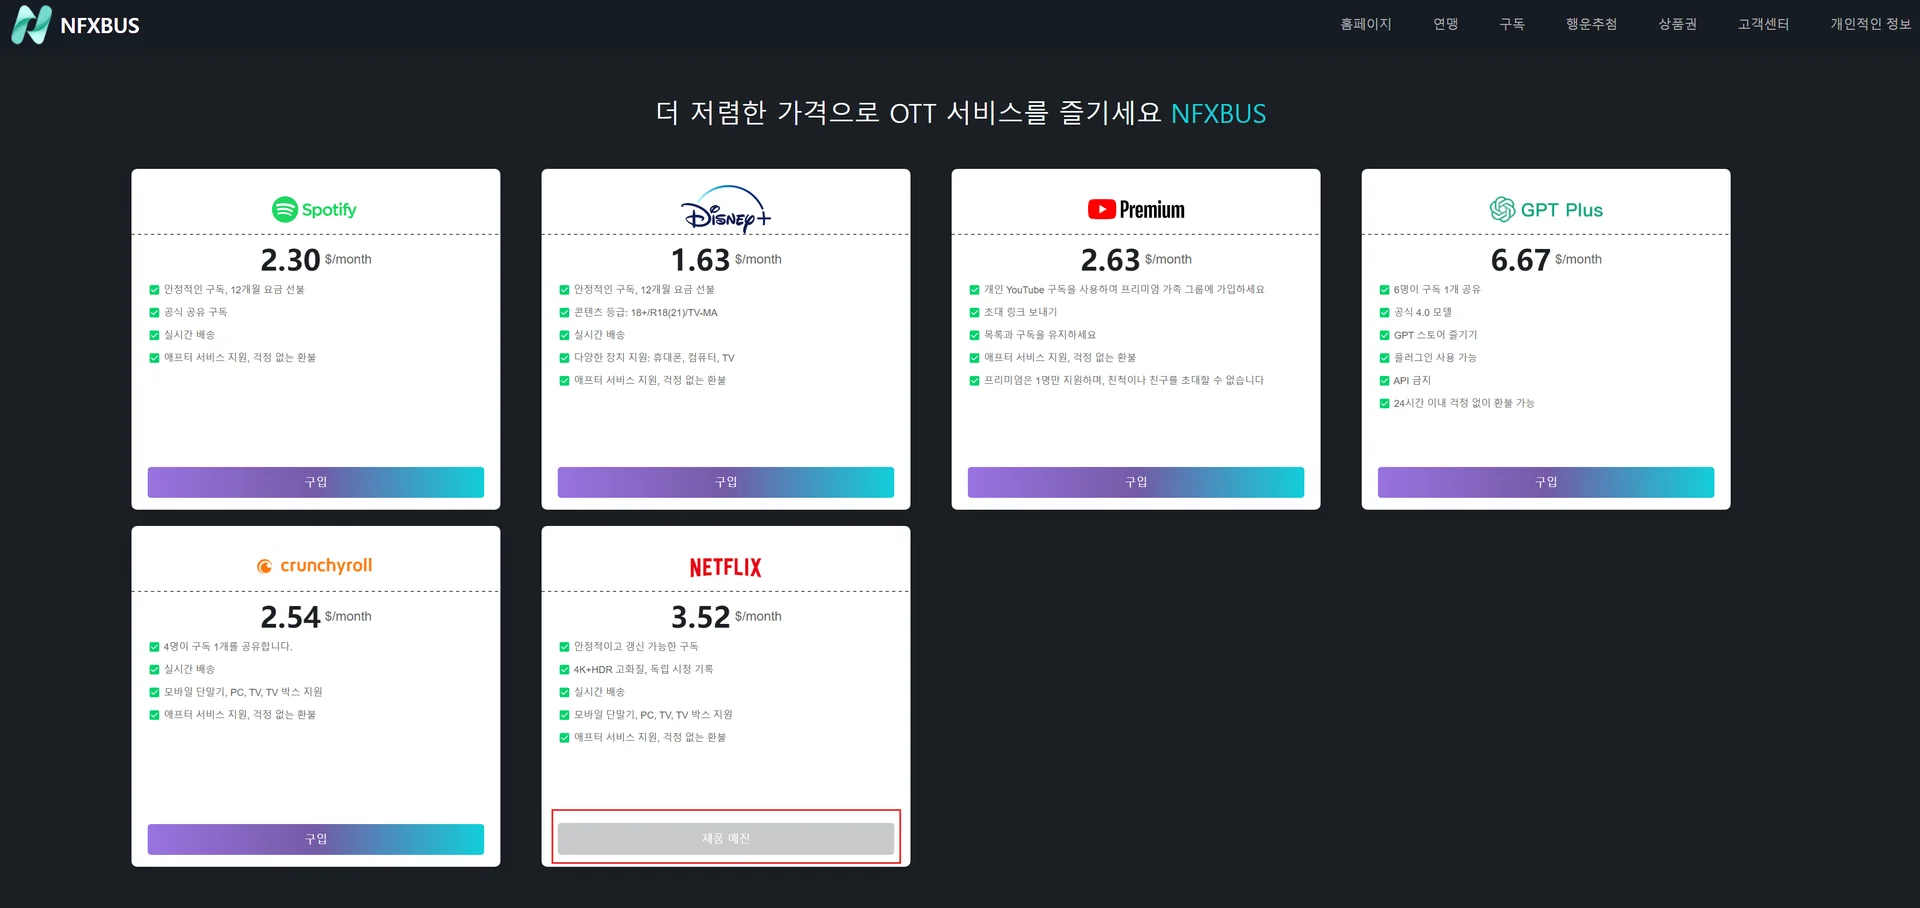Click the crunchyroll 구입 button
Screen dimensions: 1920x908
(316, 839)
